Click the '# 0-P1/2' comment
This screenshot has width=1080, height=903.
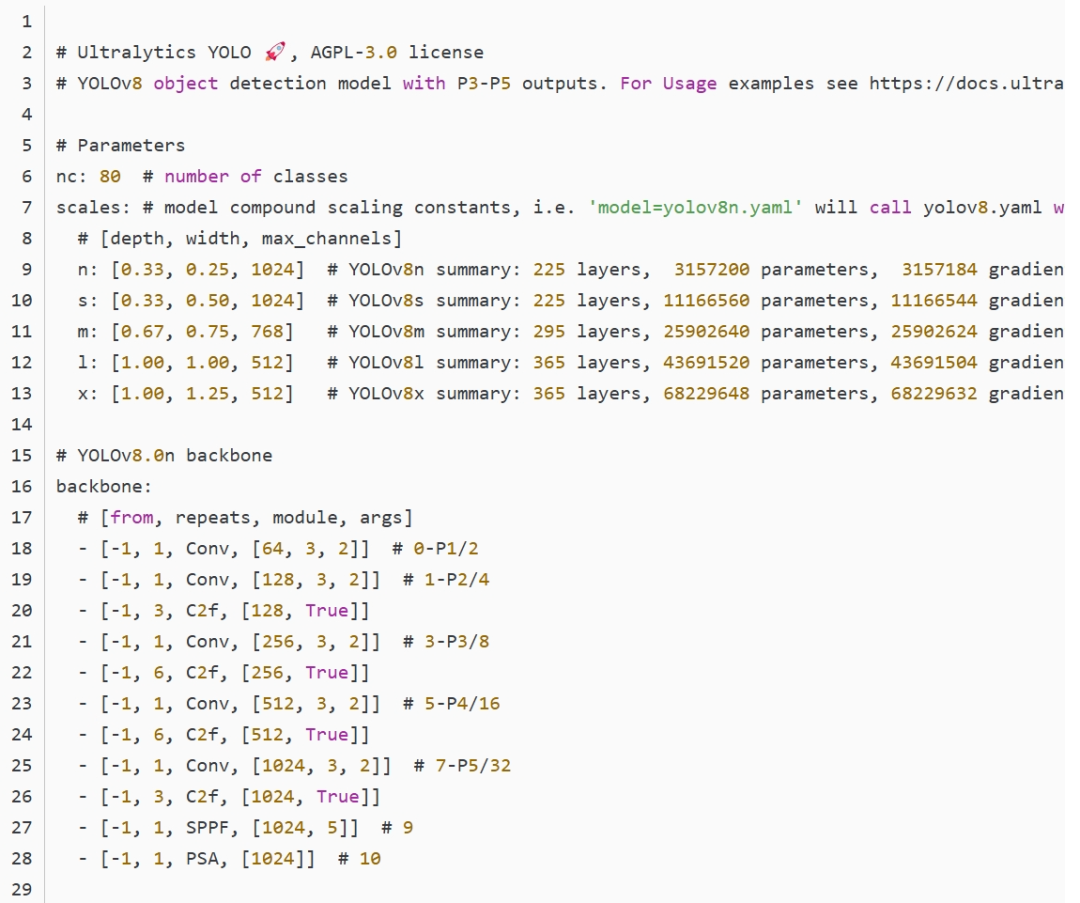pyautogui.click(x=435, y=548)
